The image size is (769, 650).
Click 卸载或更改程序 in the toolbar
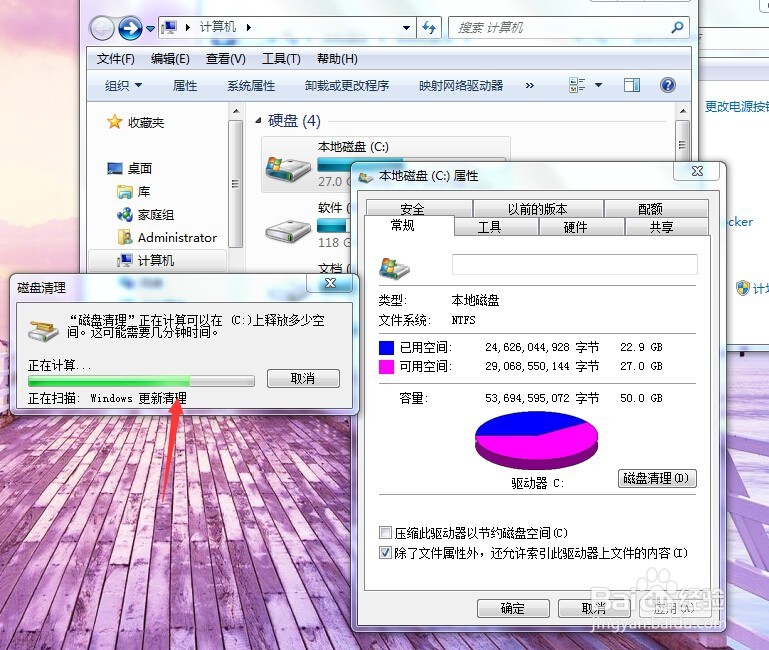click(x=347, y=86)
